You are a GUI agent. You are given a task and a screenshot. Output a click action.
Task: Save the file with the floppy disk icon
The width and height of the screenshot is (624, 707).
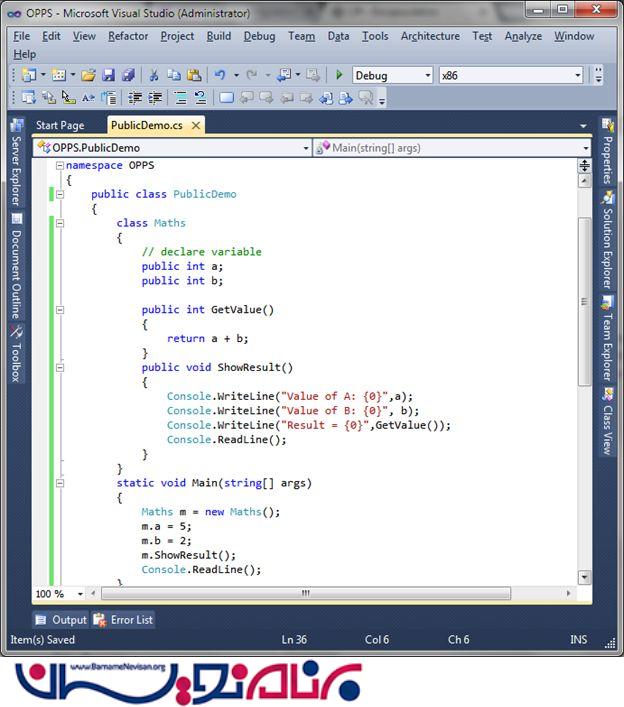(x=108, y=75)
